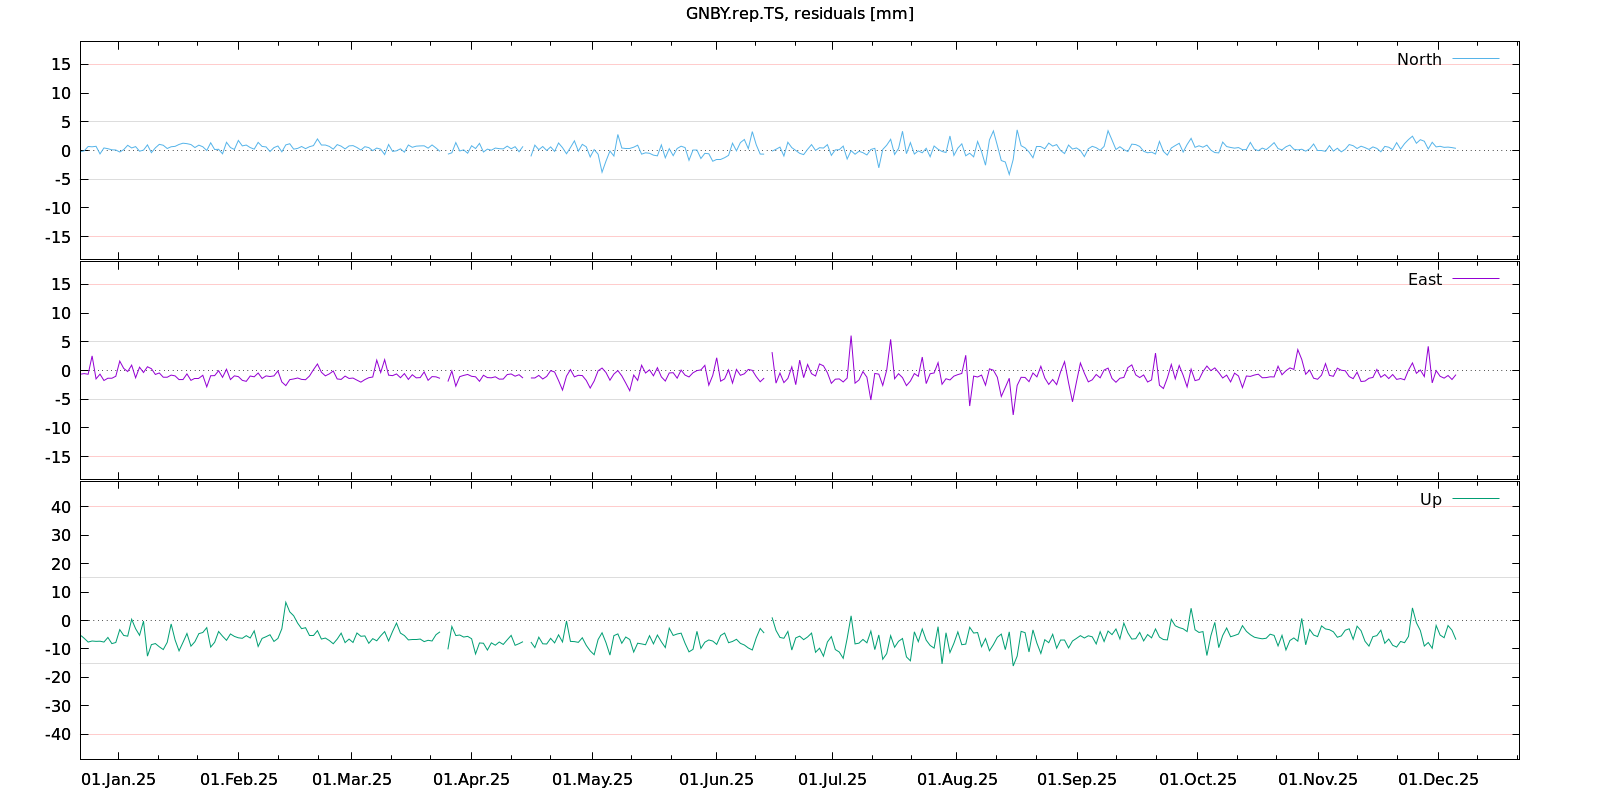Click the -30 tick label on Up axis
Viewport: 1600px width, 800px height.
click(57, 707)
